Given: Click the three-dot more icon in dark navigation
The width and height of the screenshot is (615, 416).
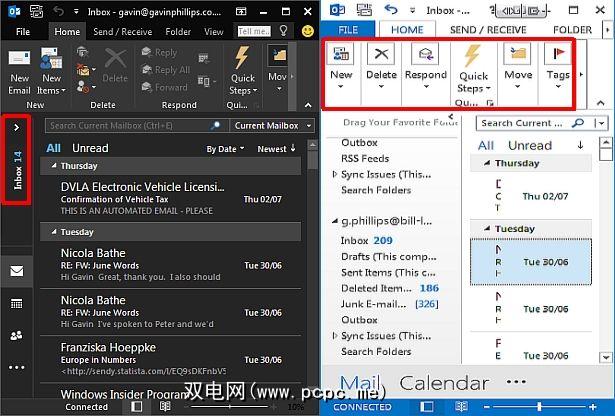Looking at the screenshot, I should click(16, 367).
